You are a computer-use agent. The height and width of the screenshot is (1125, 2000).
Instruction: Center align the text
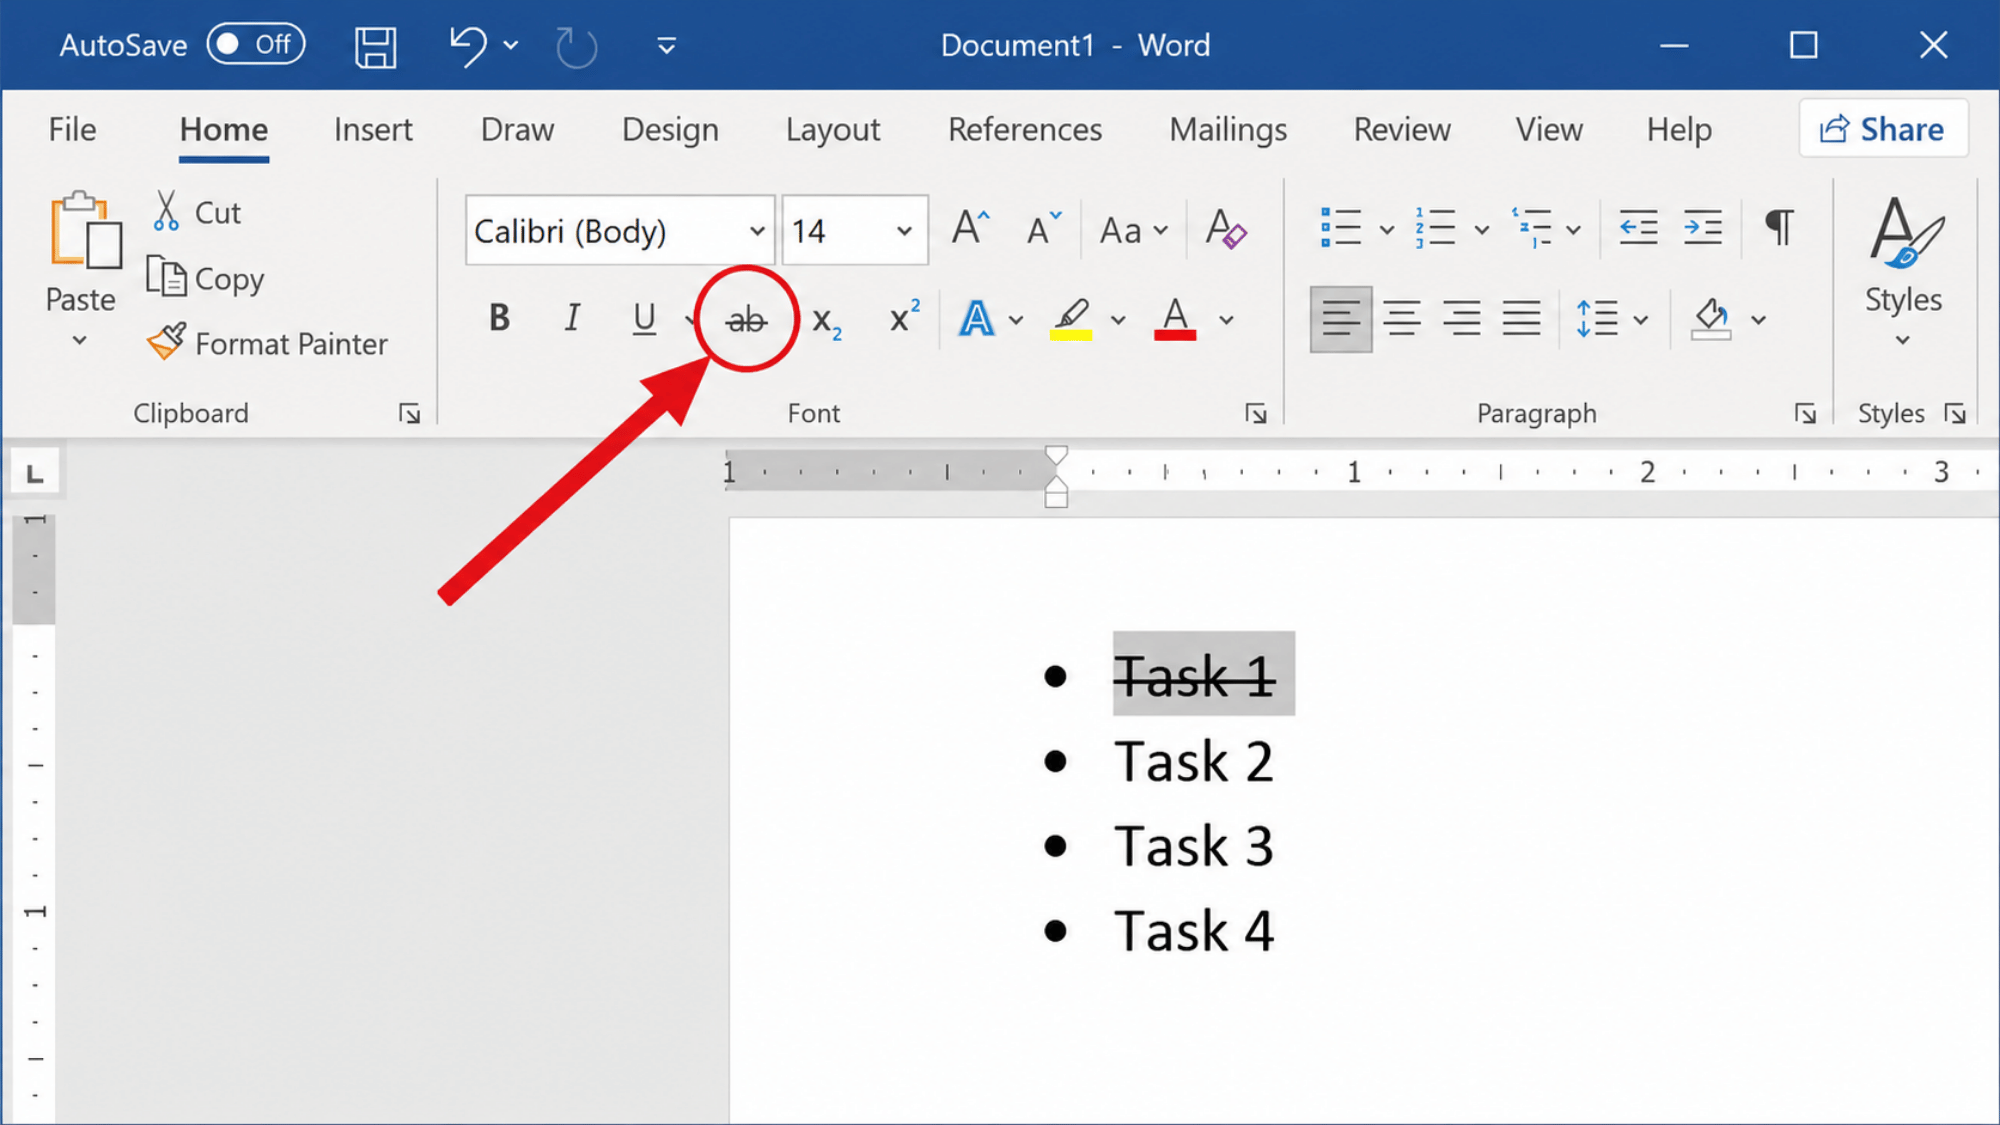(x=1402, y=319)
